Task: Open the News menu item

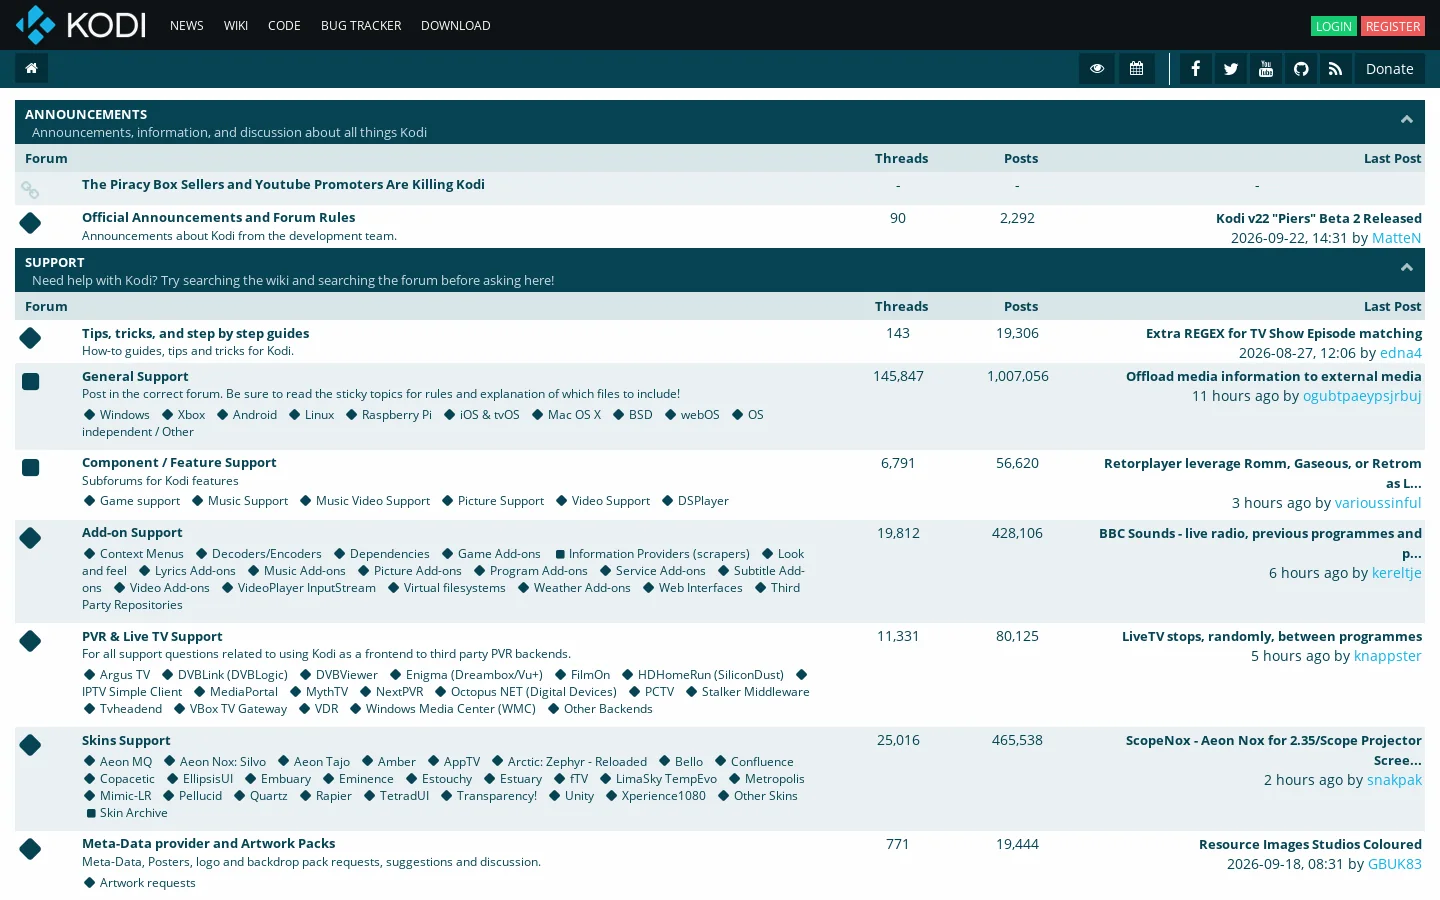Action: pos(187,26)
